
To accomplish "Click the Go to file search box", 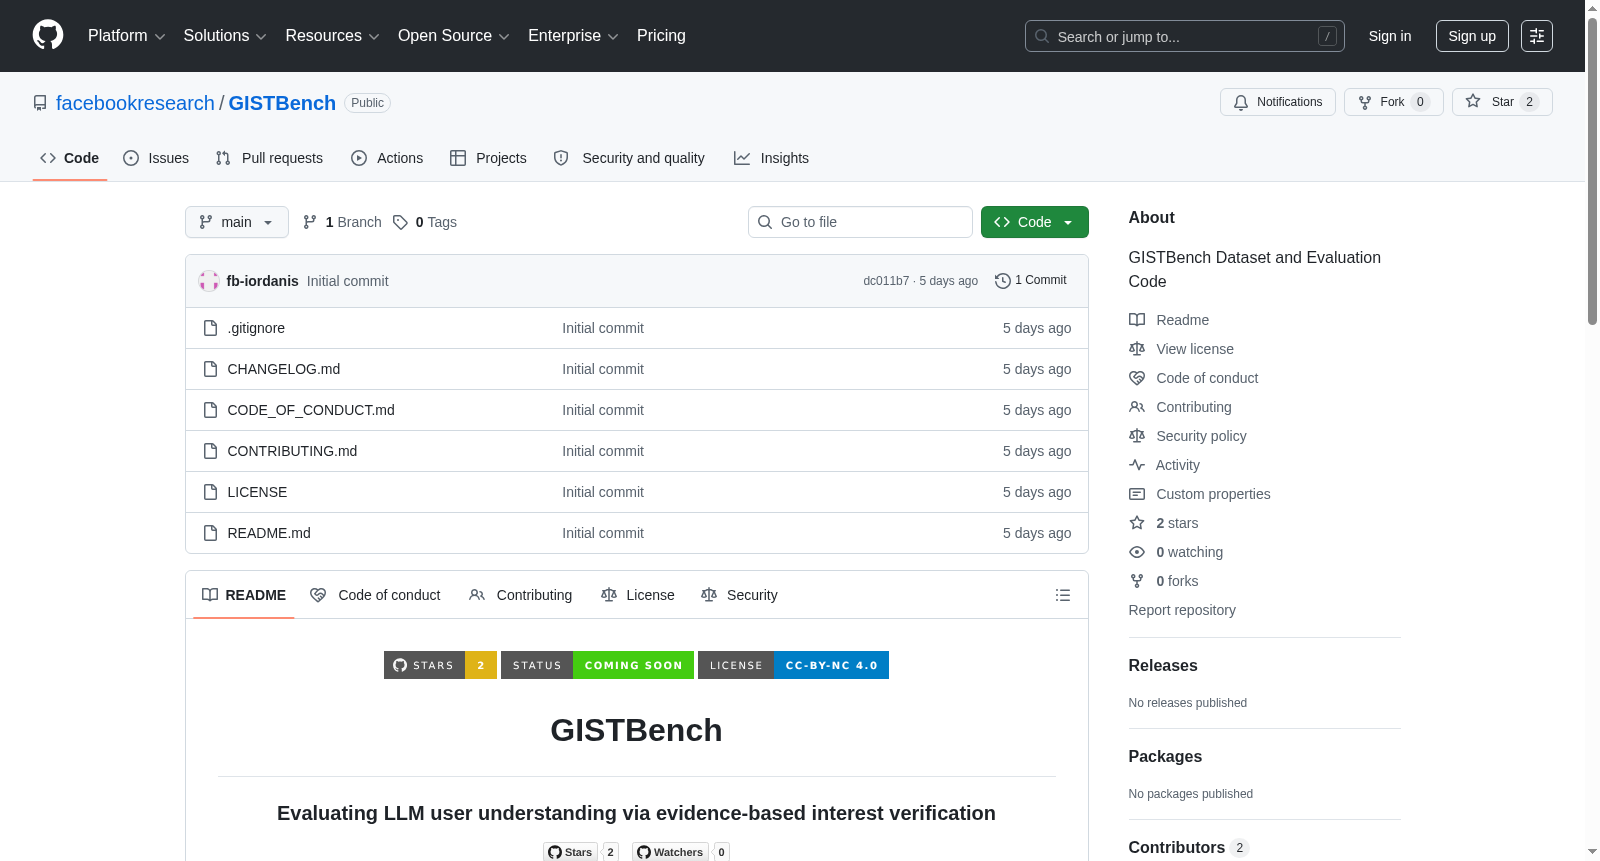I will click(860, 222).
